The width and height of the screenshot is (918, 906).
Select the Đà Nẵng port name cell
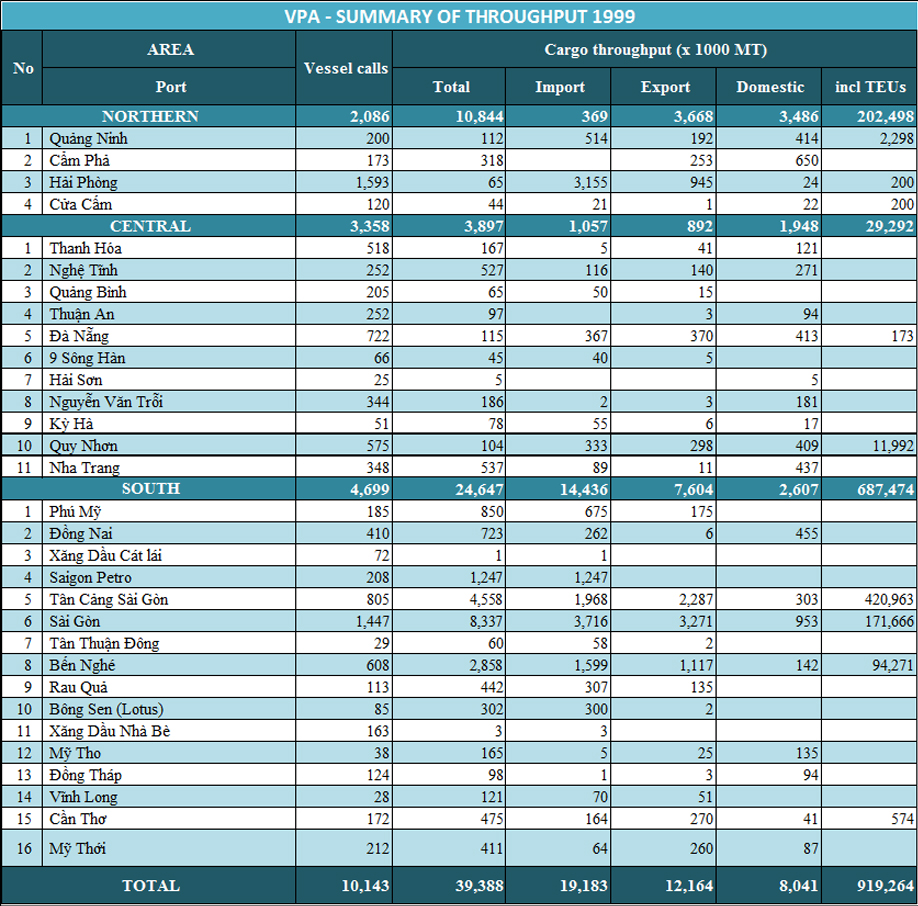[79, 336]
